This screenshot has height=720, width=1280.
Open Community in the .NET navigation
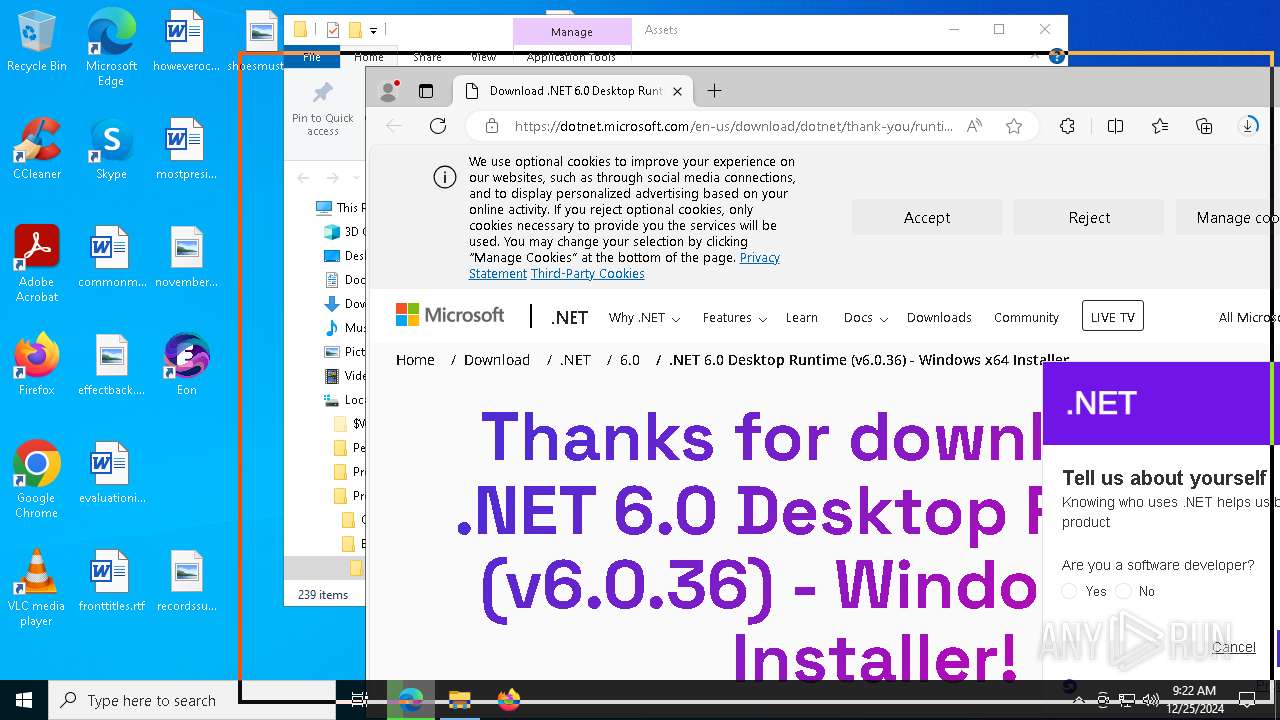pos(1026,318)
